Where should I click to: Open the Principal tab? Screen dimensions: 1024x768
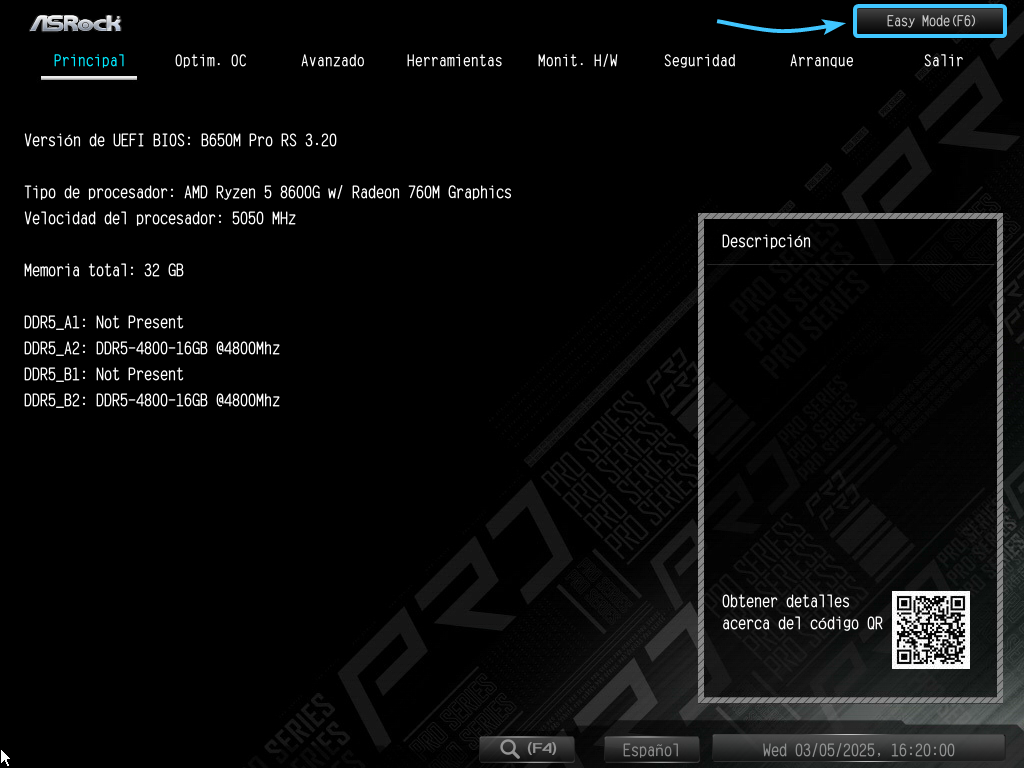[89, 61]
